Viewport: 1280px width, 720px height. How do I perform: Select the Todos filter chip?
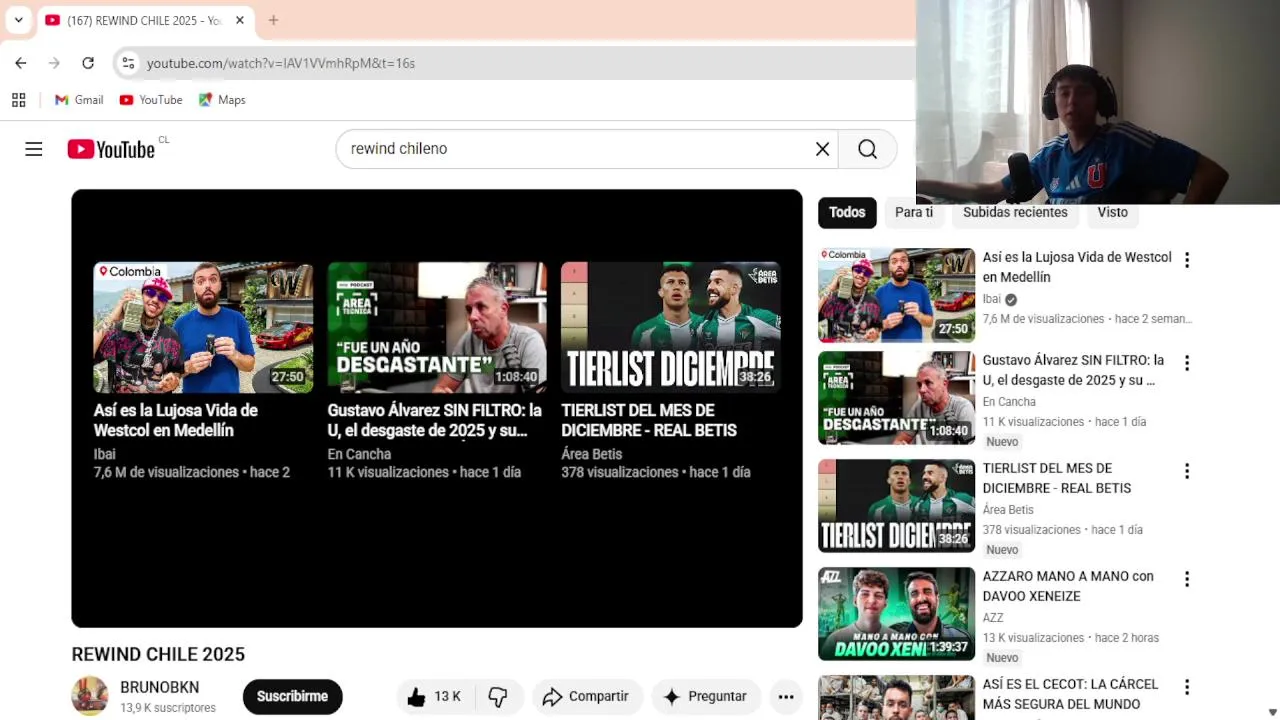coord(847,212)
